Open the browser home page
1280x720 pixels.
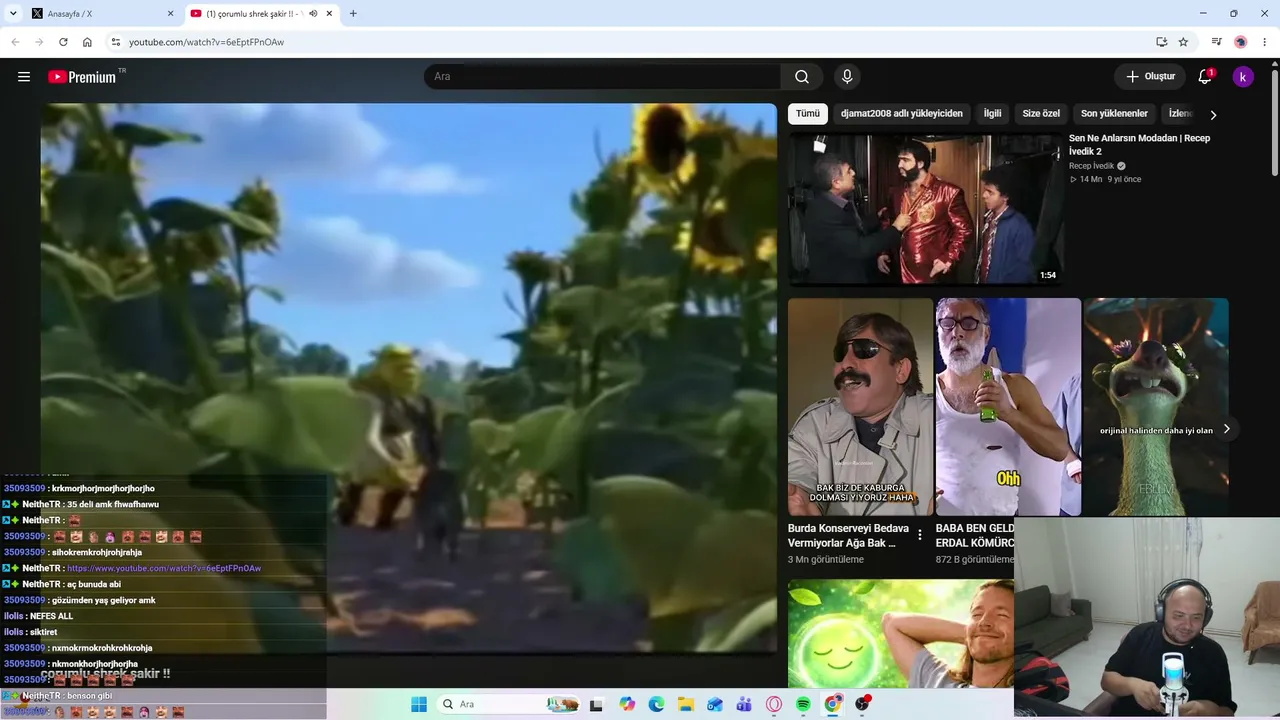point(87,42)
